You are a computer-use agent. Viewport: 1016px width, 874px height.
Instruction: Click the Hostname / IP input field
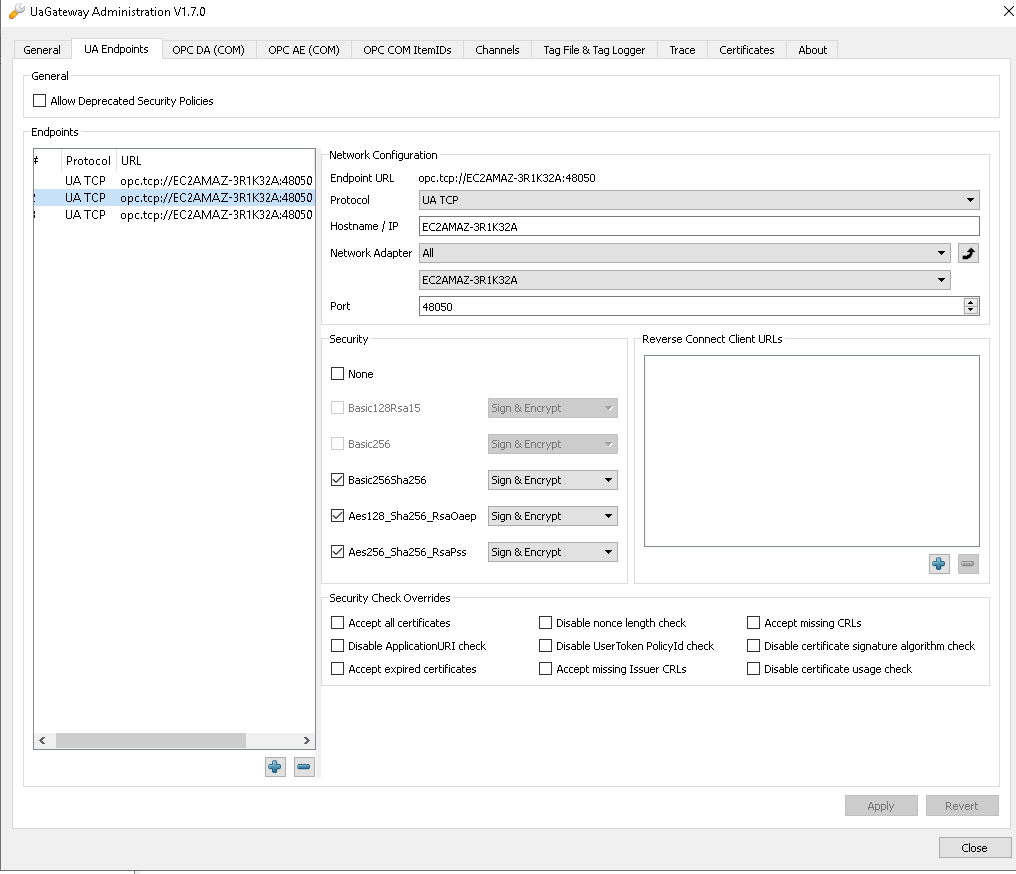[x=698, y=227]
